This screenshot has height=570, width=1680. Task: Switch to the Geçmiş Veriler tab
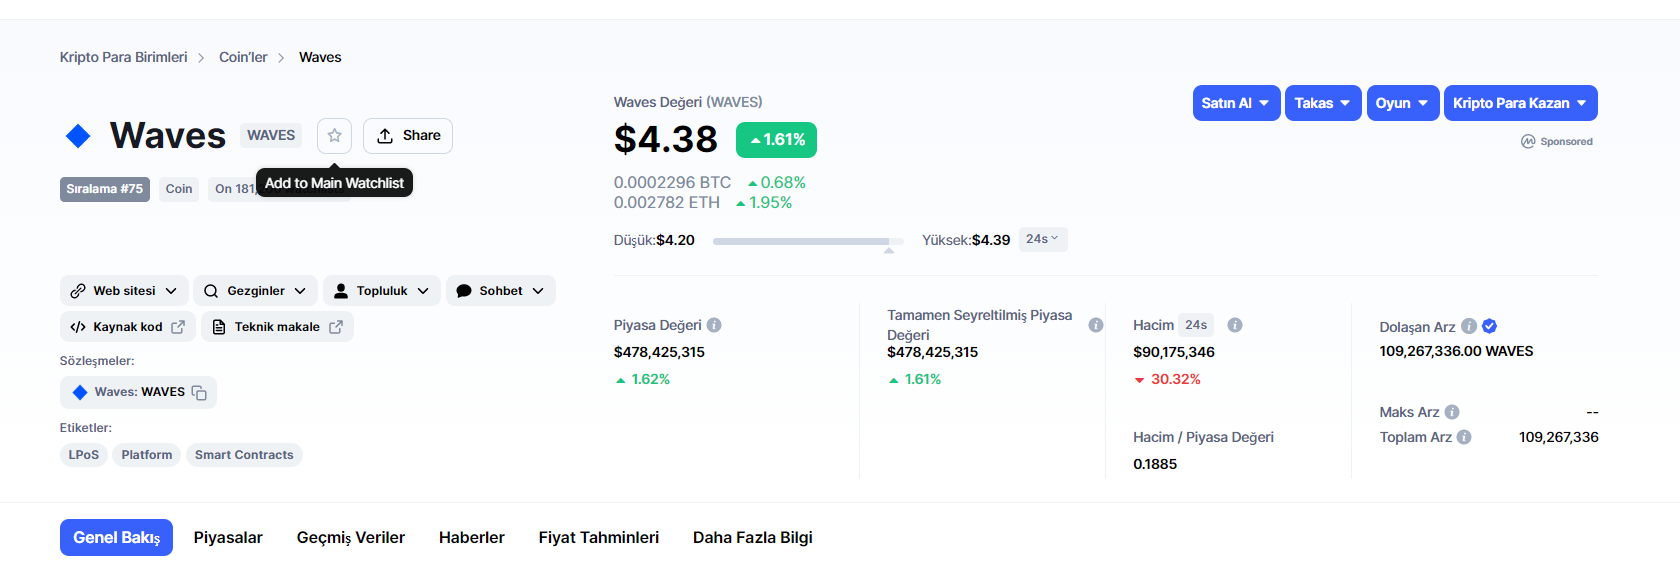[351, 537]
